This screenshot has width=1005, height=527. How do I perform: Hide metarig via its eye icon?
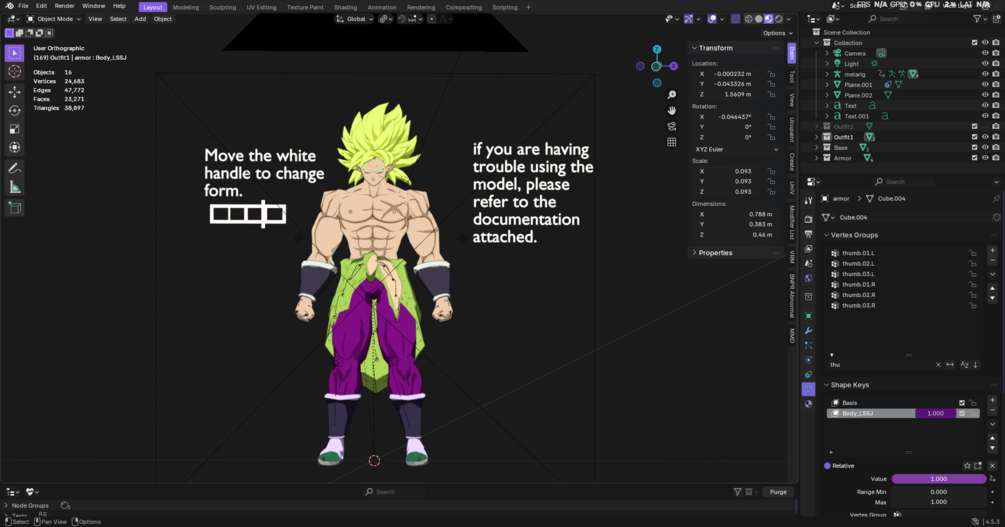click(x=985, y=74)
